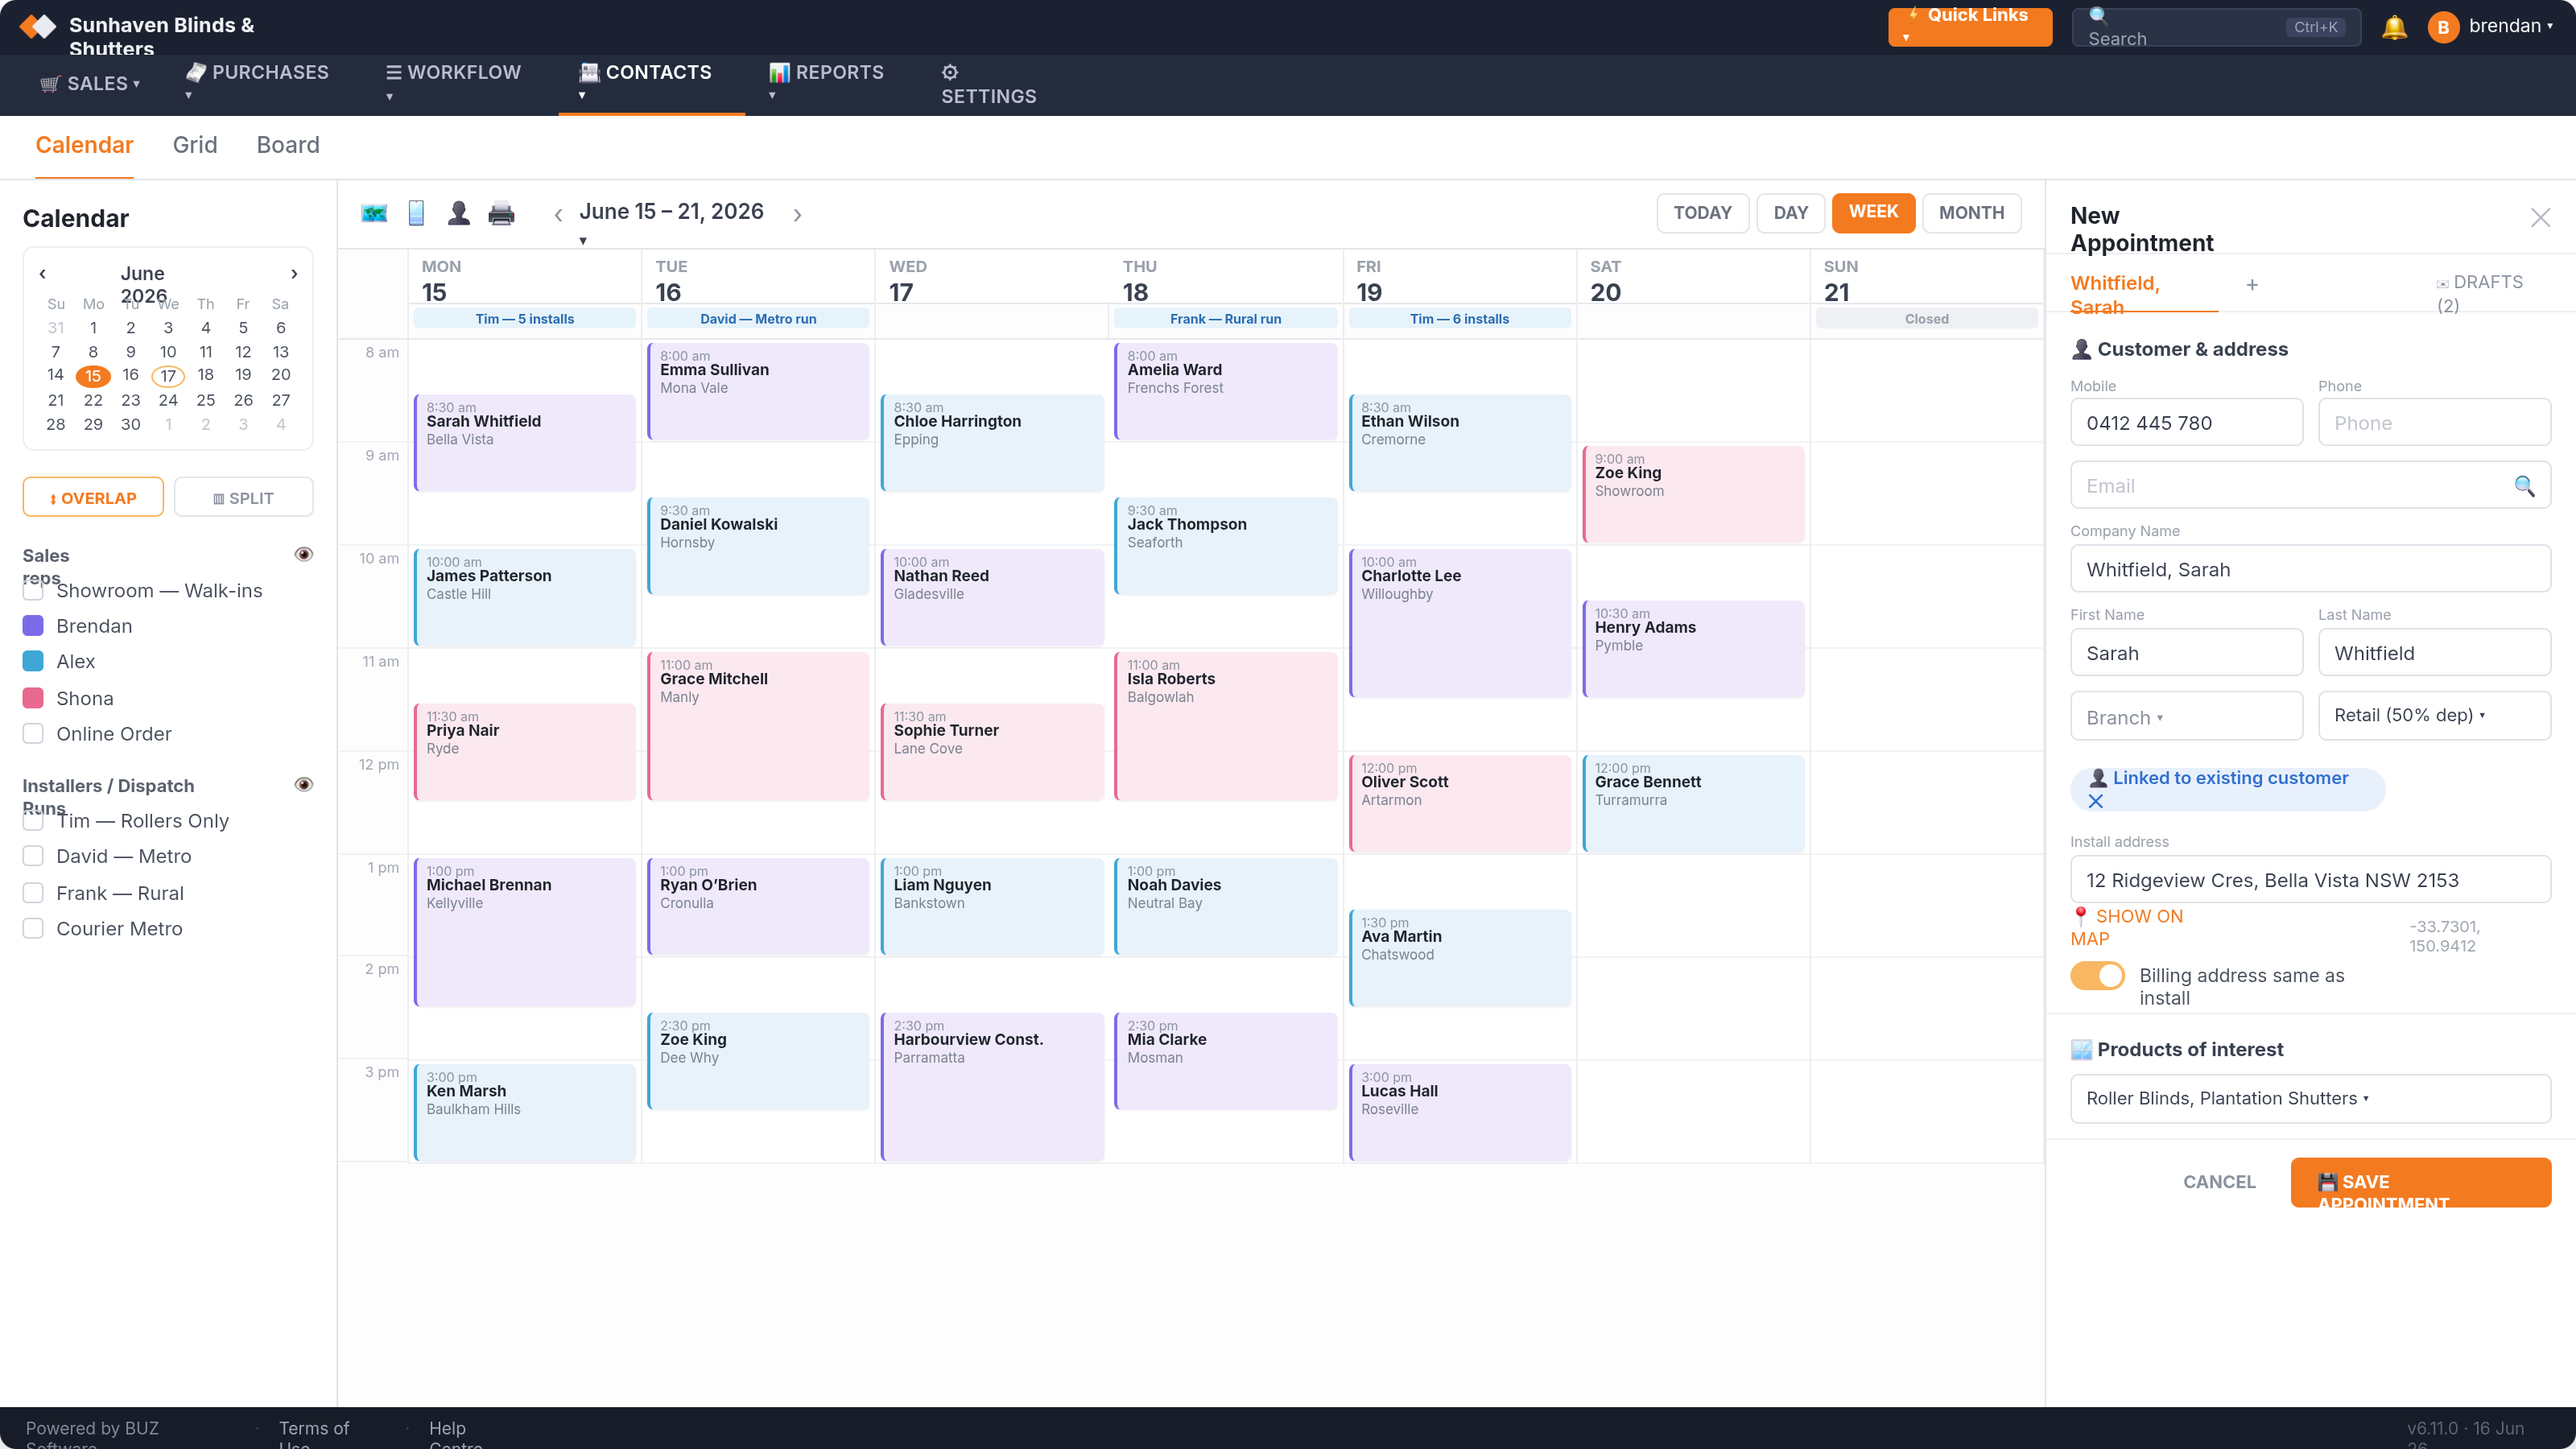The width and height of the screenshot is (2576, 1449).
Task: Switch to Grid tab
Action: click(x=195, y=145)
